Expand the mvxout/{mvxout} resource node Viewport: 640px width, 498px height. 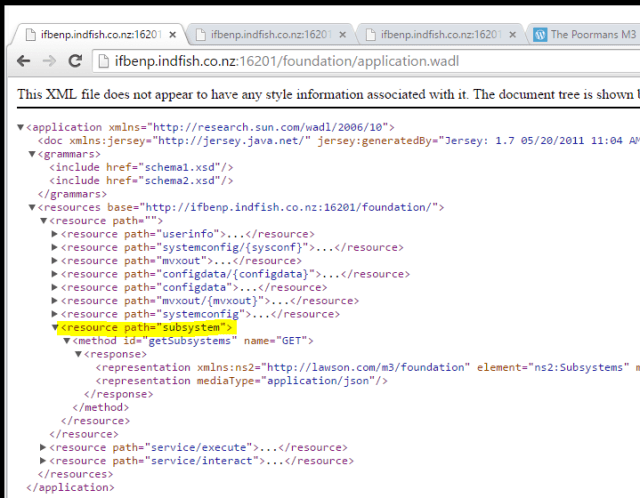pyautogui.click(x=55, y=300)
